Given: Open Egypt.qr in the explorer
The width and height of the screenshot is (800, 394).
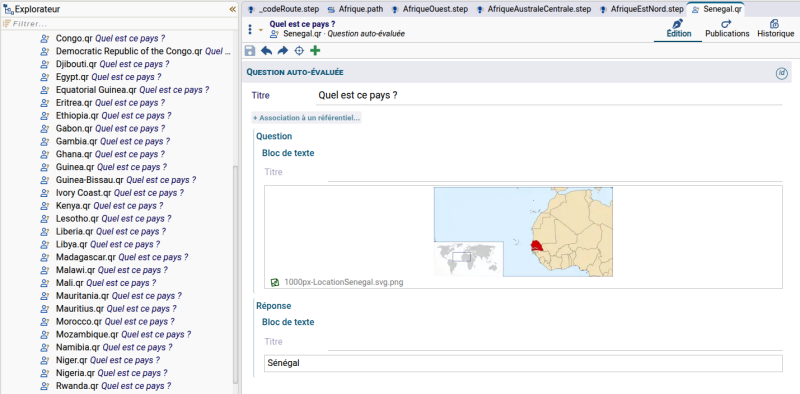Looking at the screenshot, I should (101, 77).
